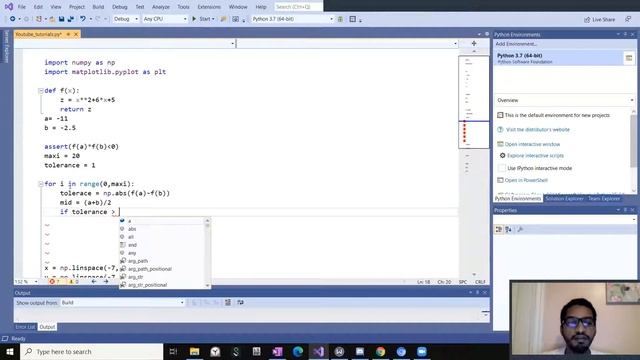Click the Live Share button
The height and width of the screenshot is (360, 640).
(x=599, y=19)
